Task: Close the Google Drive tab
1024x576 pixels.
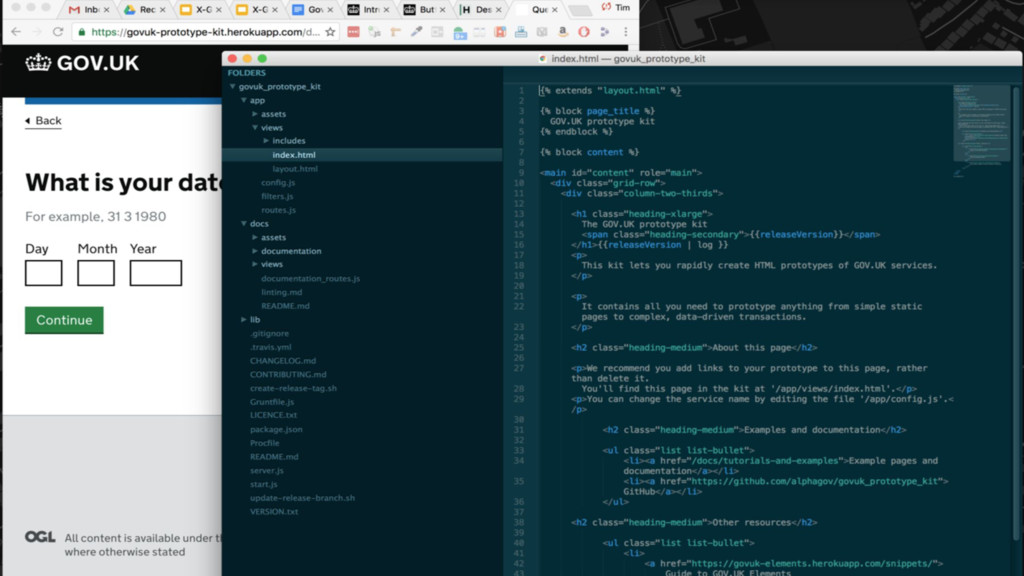Action: (x=163, y=10)
